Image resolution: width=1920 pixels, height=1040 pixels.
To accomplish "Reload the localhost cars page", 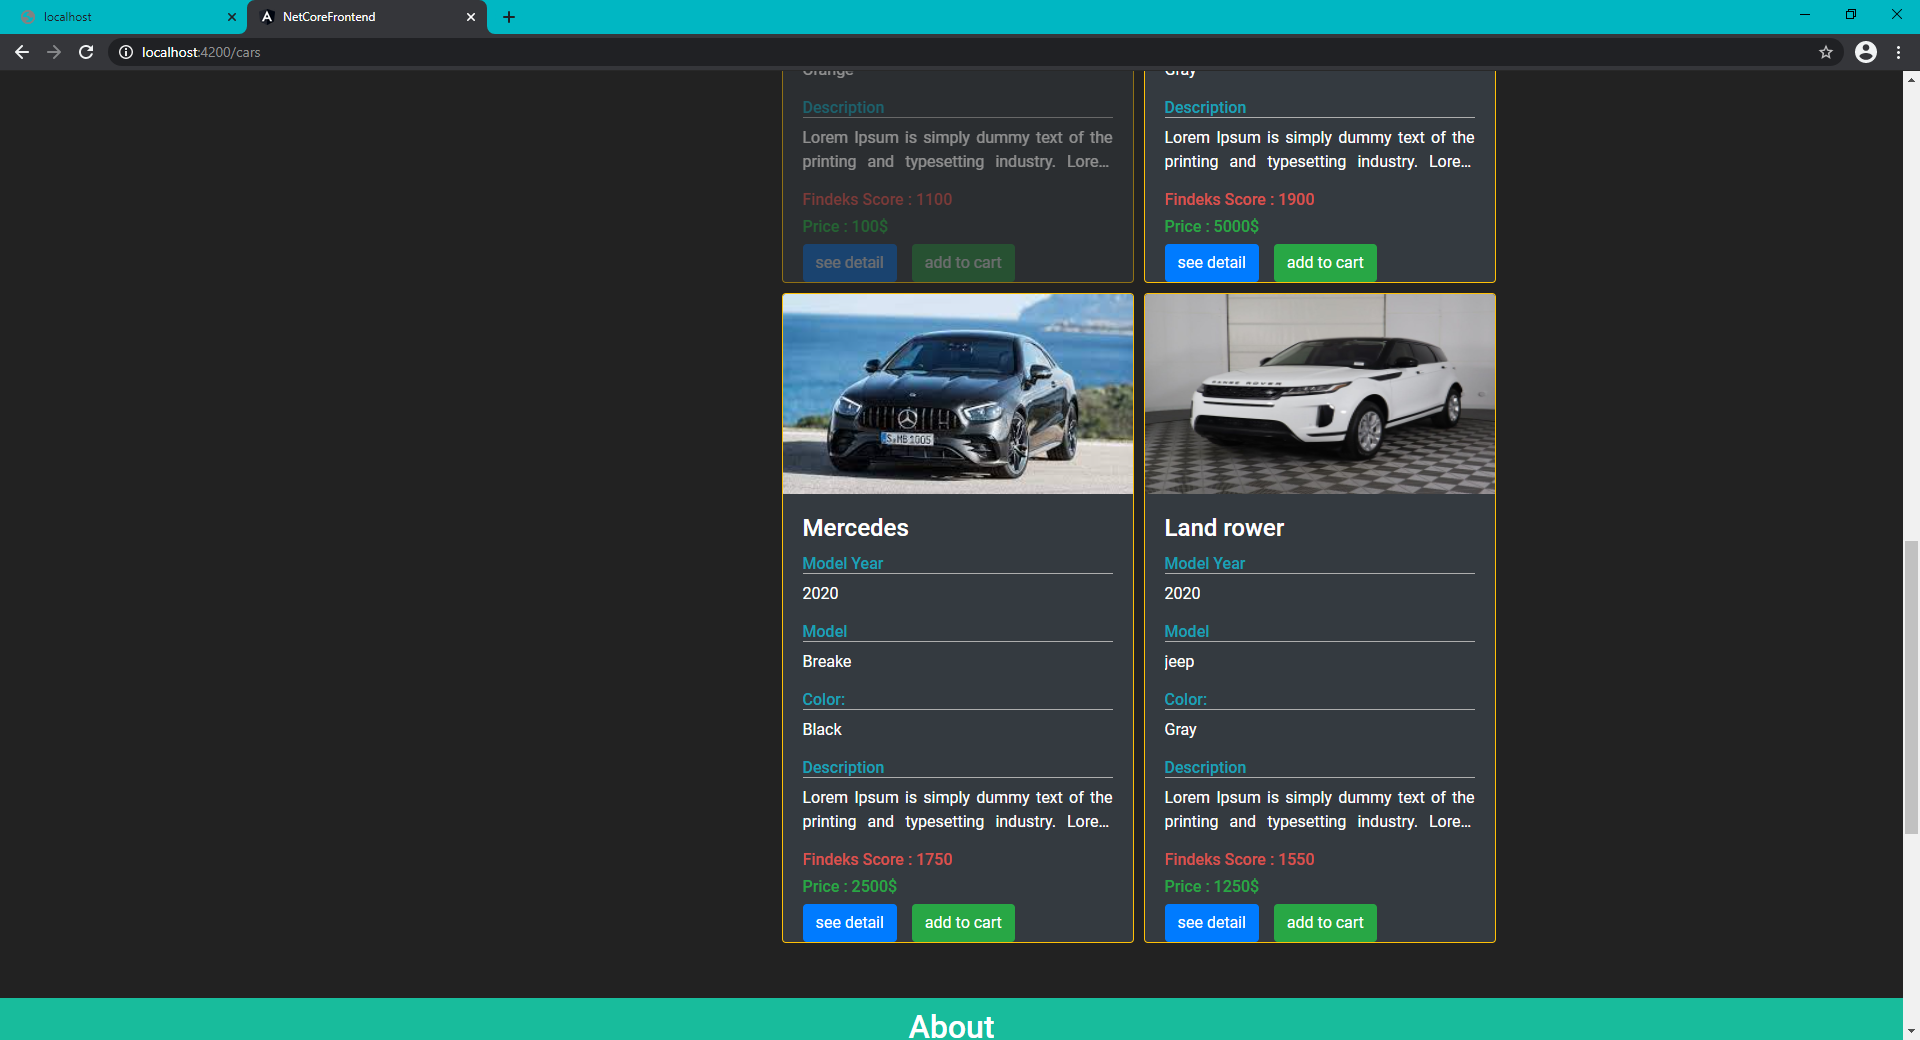I will click(86, 52).
